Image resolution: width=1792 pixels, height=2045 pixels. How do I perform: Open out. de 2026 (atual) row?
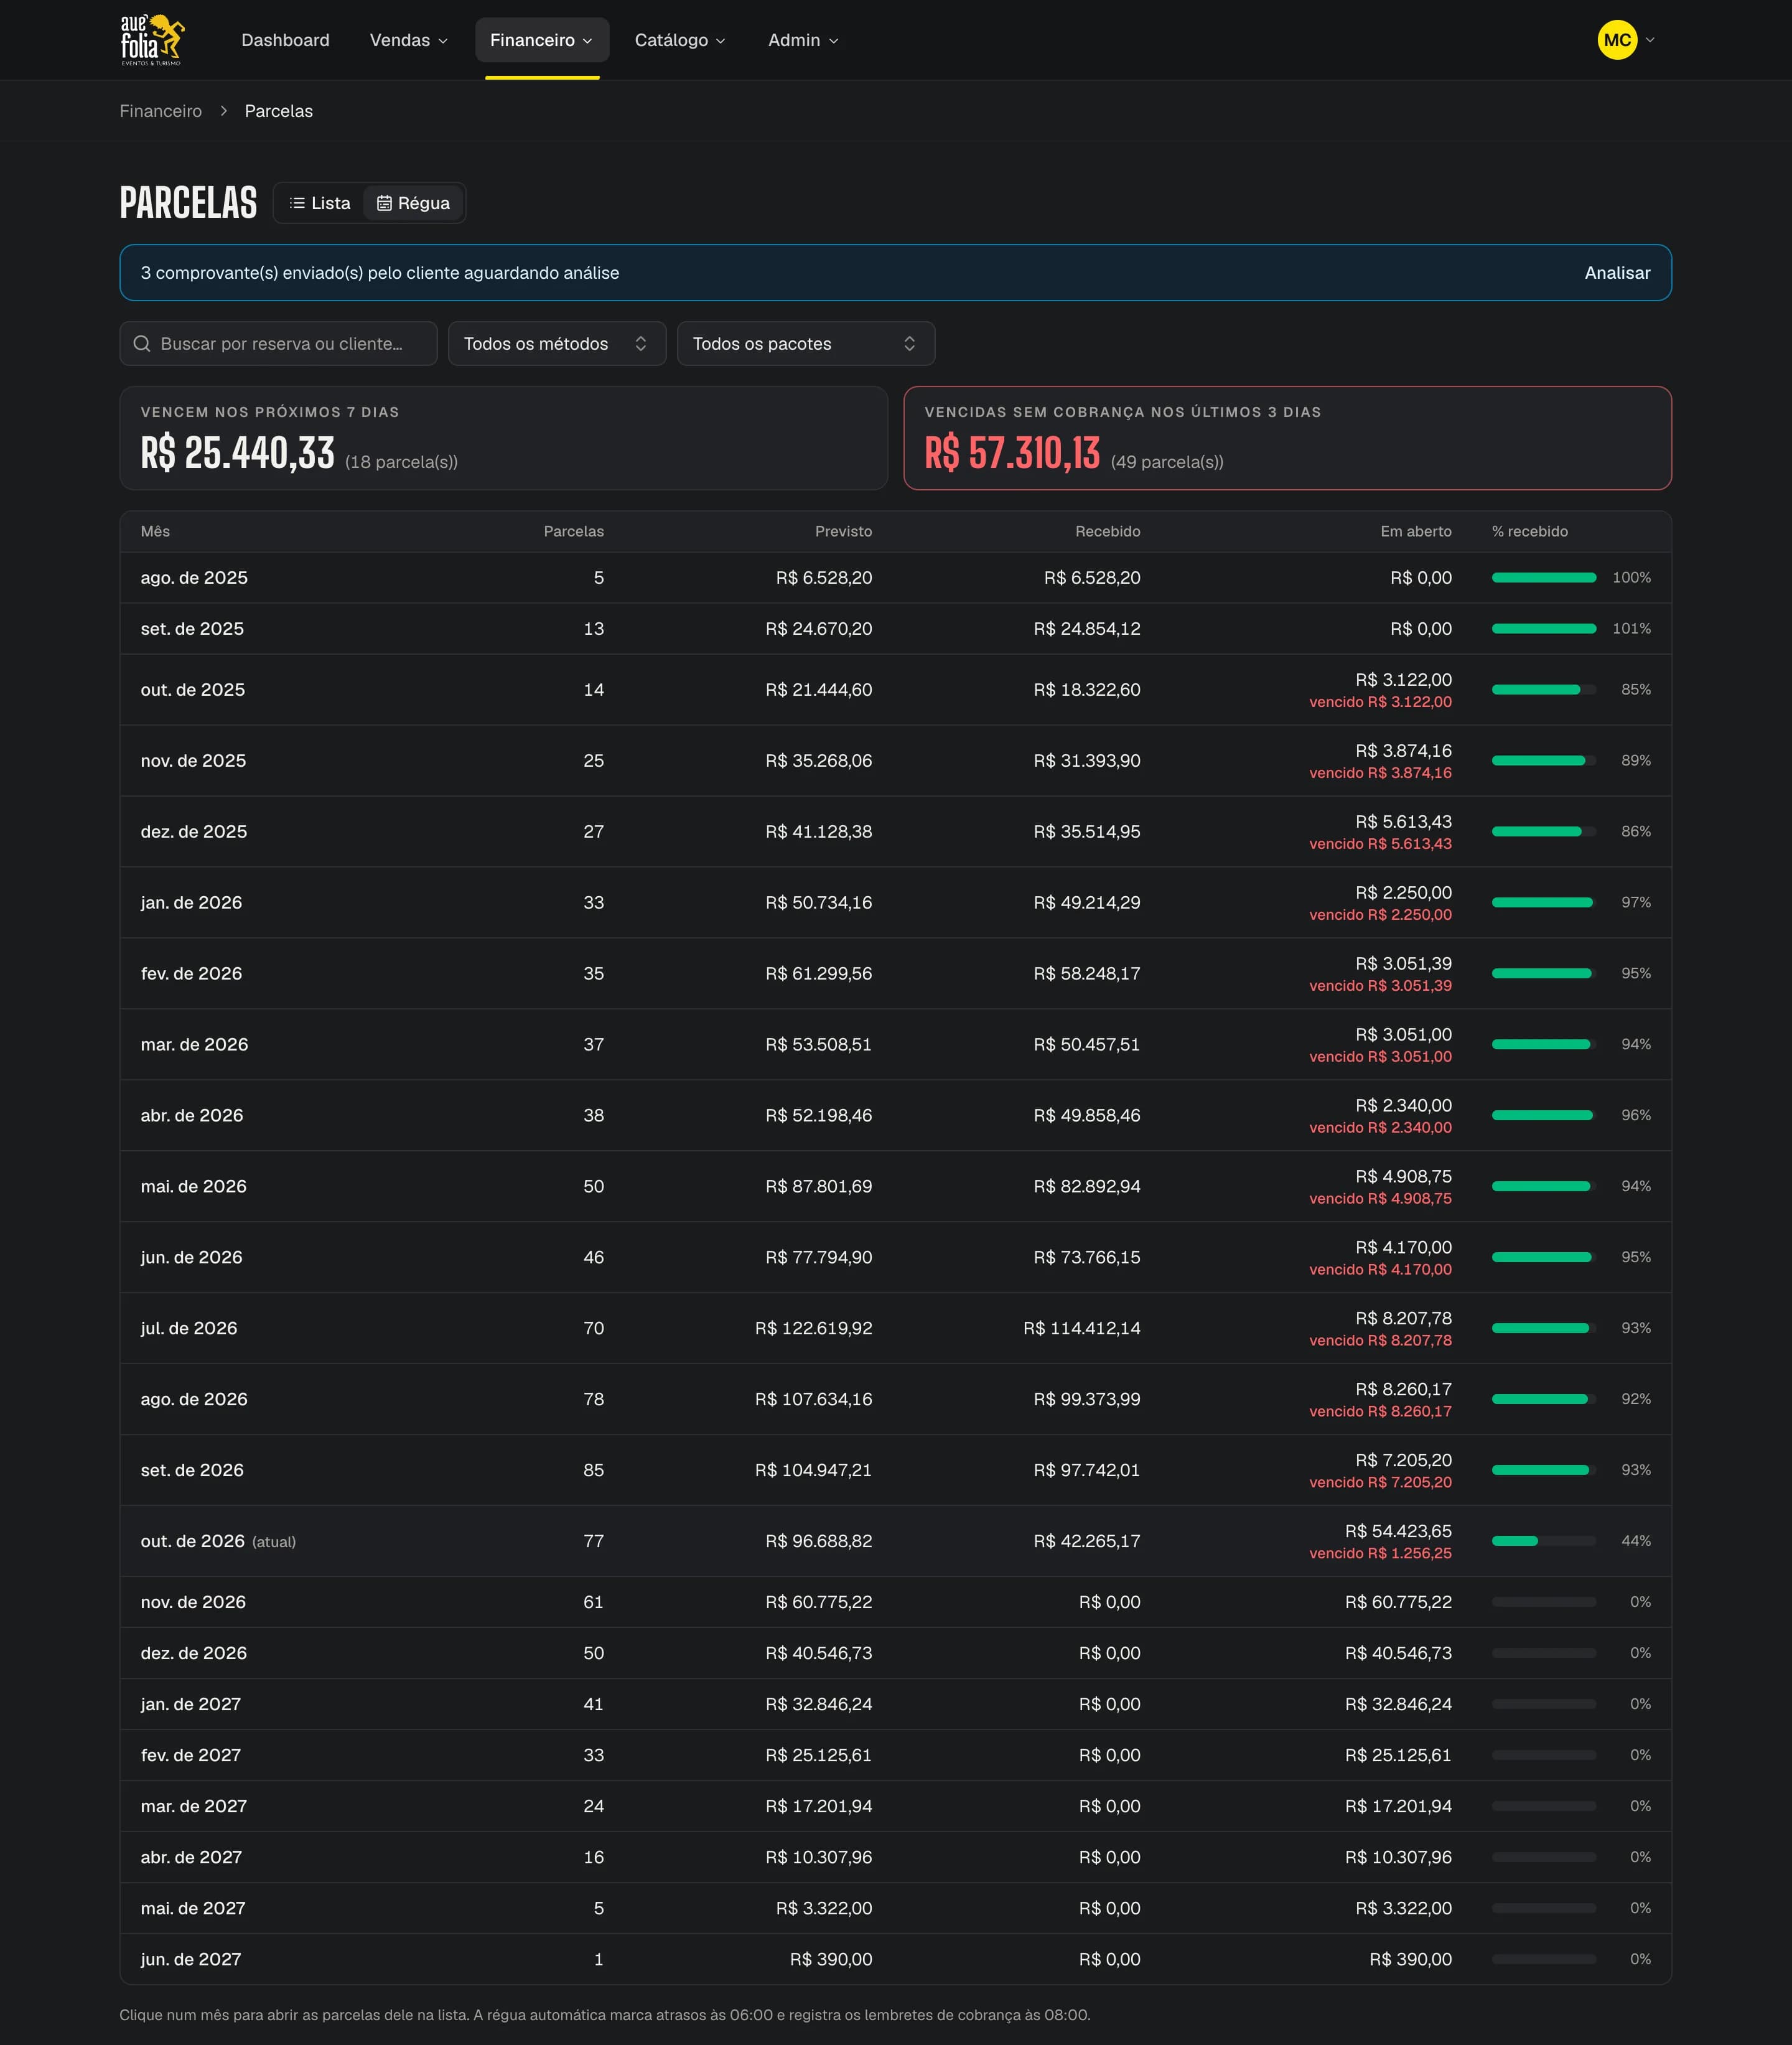point(896,1542)
